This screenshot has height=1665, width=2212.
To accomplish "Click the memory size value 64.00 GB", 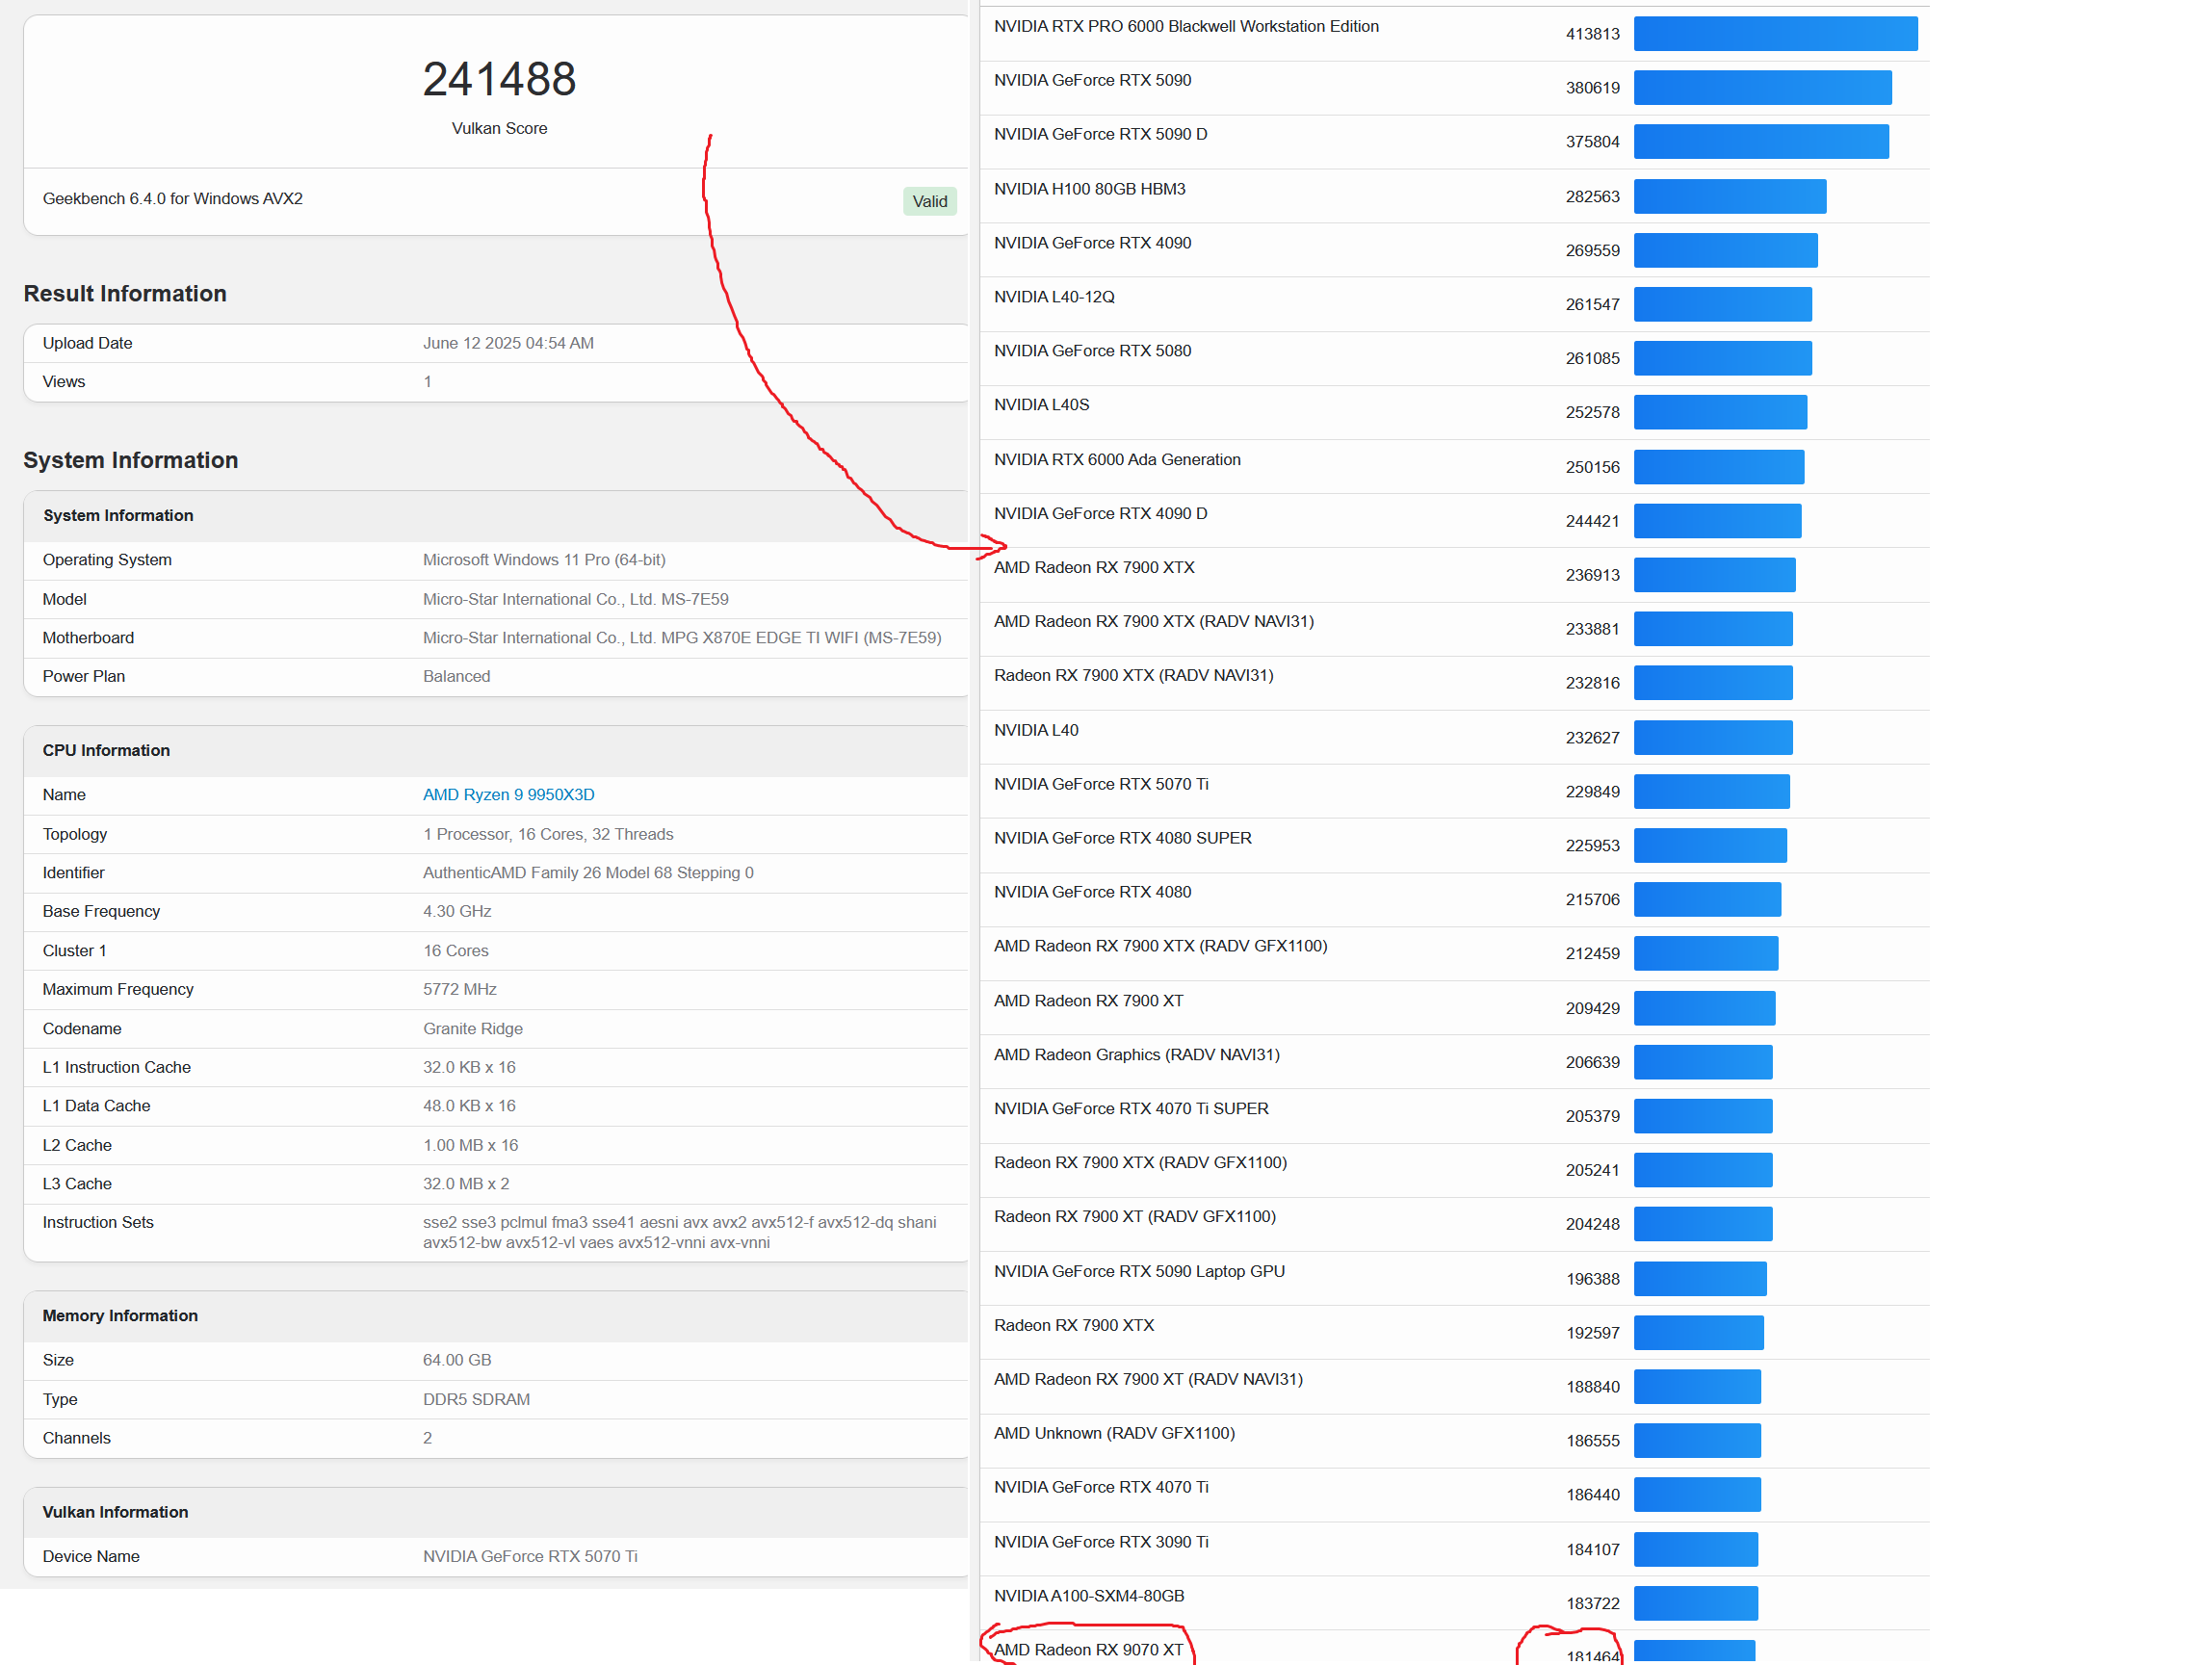I will click(457, 1360).
